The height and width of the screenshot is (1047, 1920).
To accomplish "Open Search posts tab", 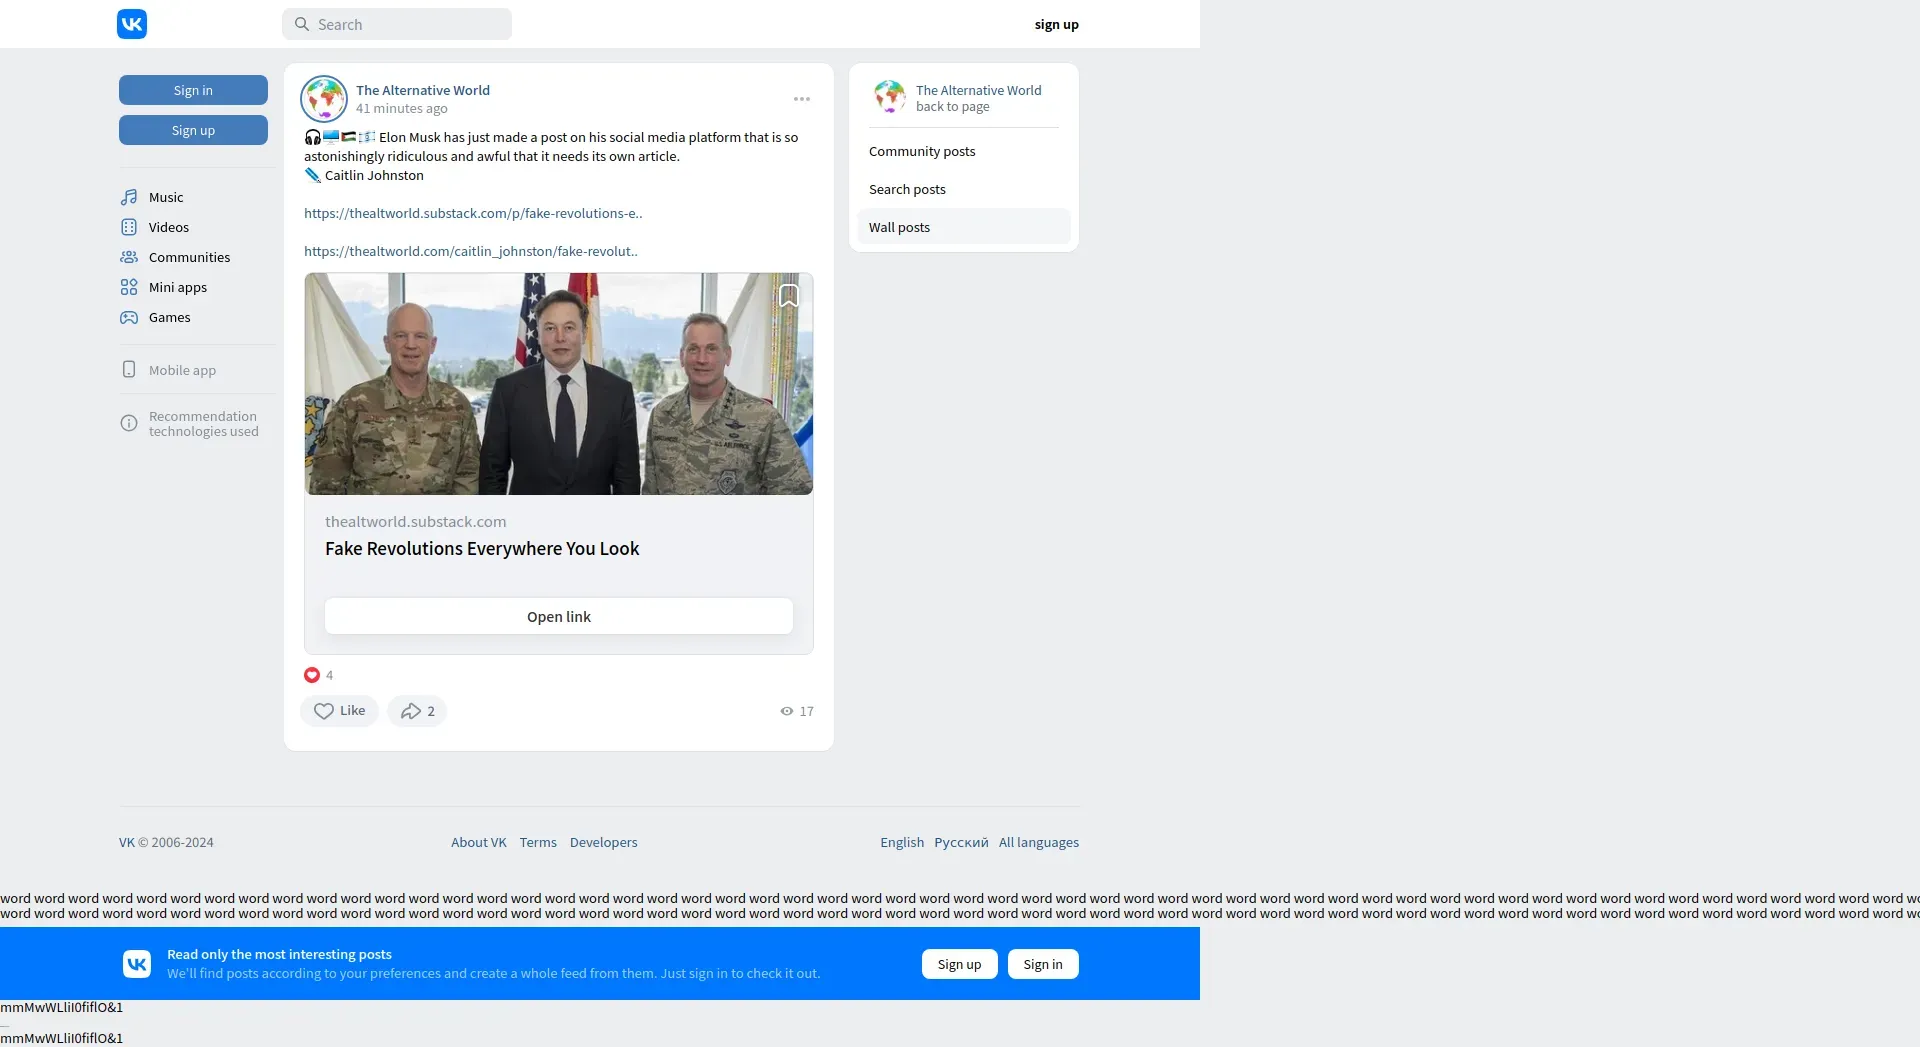I will coord(964,189).
